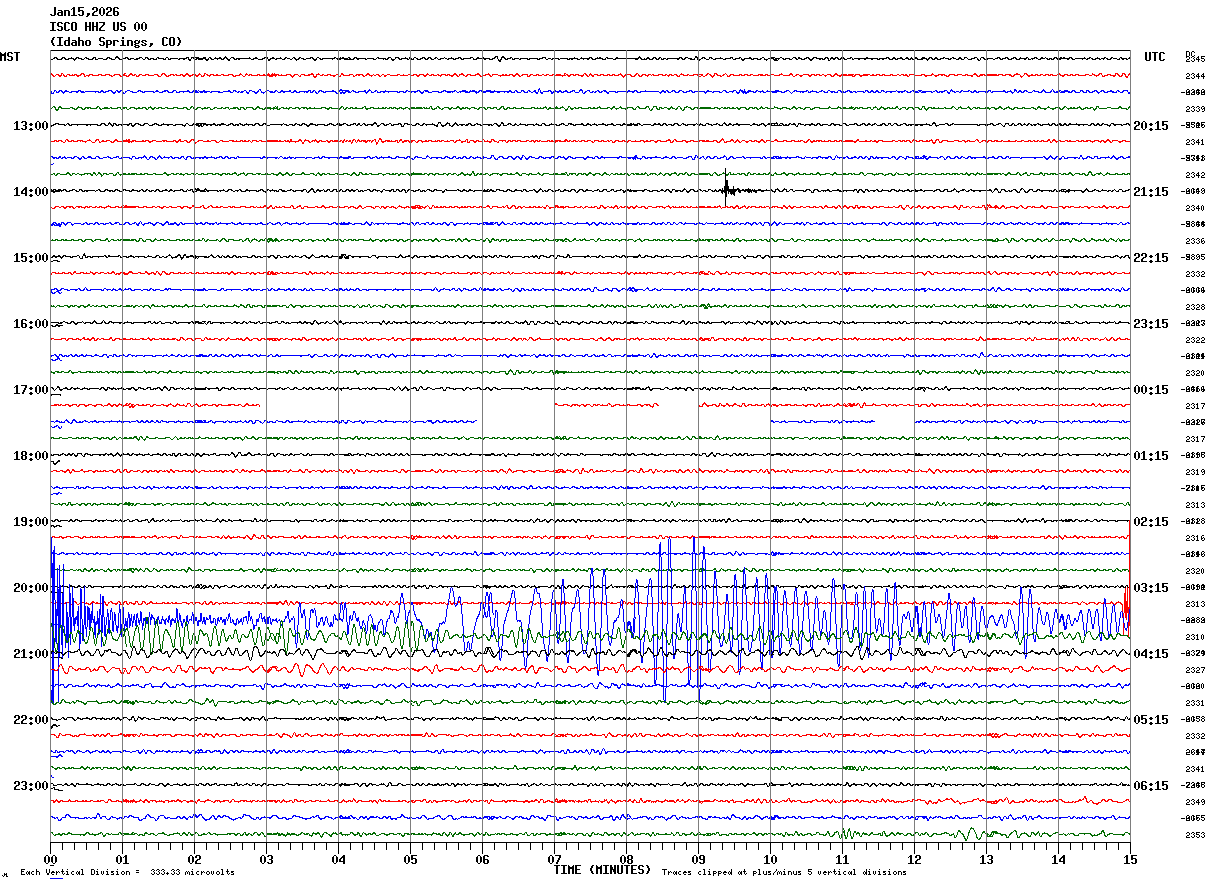The image size is (1210, 886).
Task: Click minute label 01 on the time axis
Action: tap(122, 859)
